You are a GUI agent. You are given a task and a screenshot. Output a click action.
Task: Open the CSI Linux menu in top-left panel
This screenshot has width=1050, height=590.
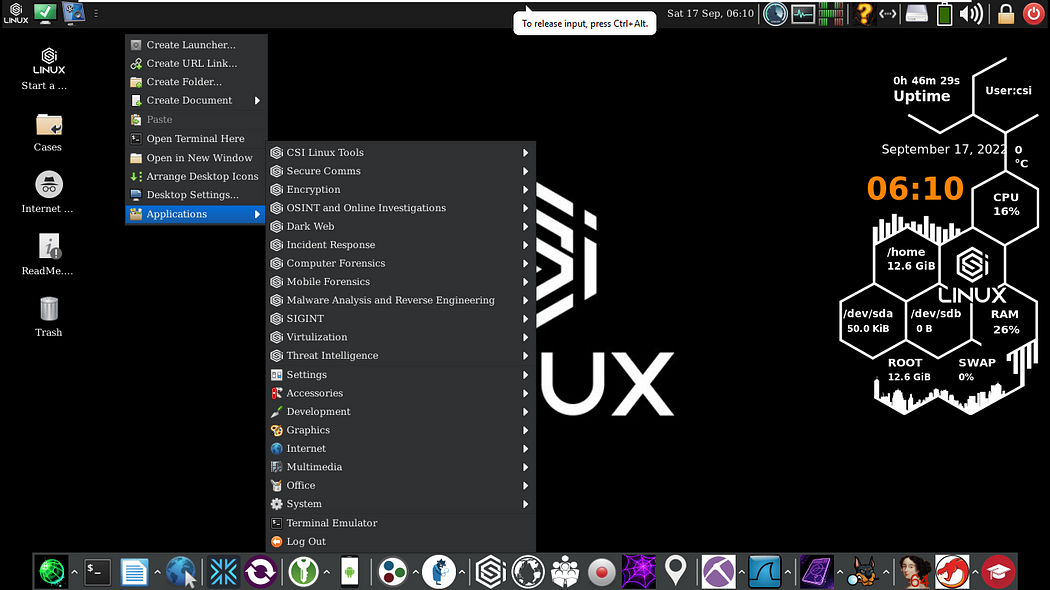15,13
